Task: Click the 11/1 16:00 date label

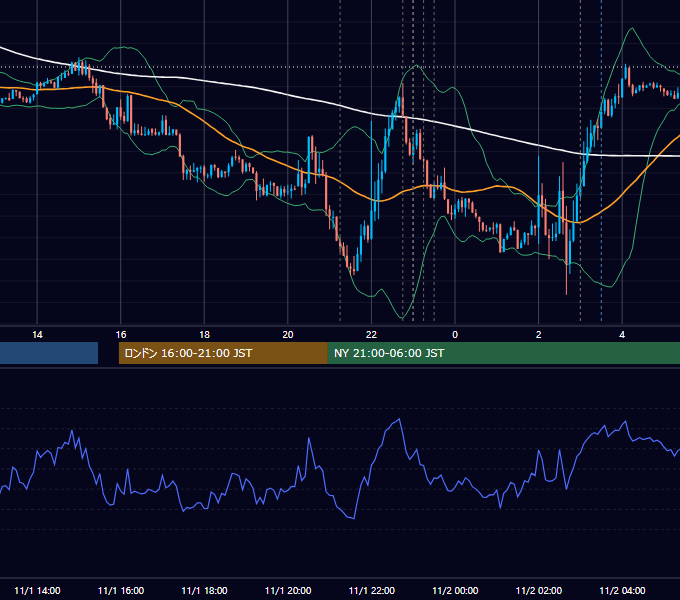Action: pos(121,590)
